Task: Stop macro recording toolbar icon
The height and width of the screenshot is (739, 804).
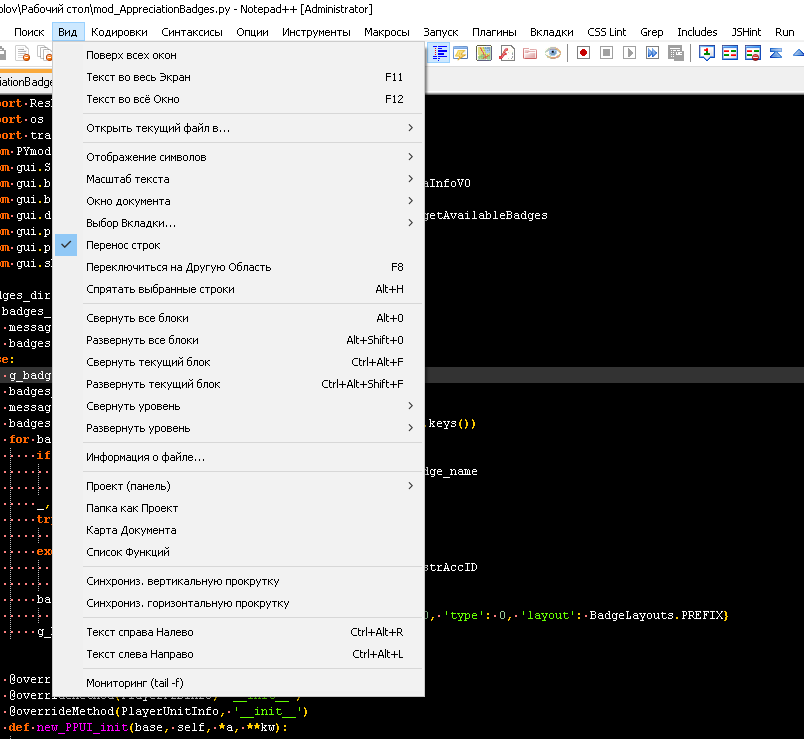Action: 606,53
